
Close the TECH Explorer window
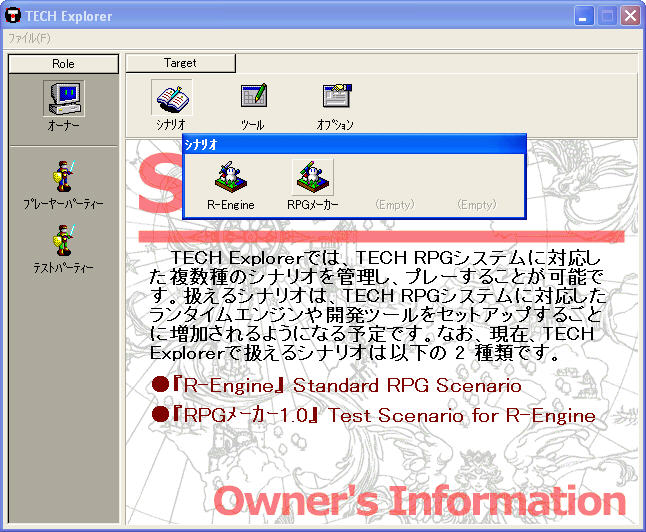point(629,16)
